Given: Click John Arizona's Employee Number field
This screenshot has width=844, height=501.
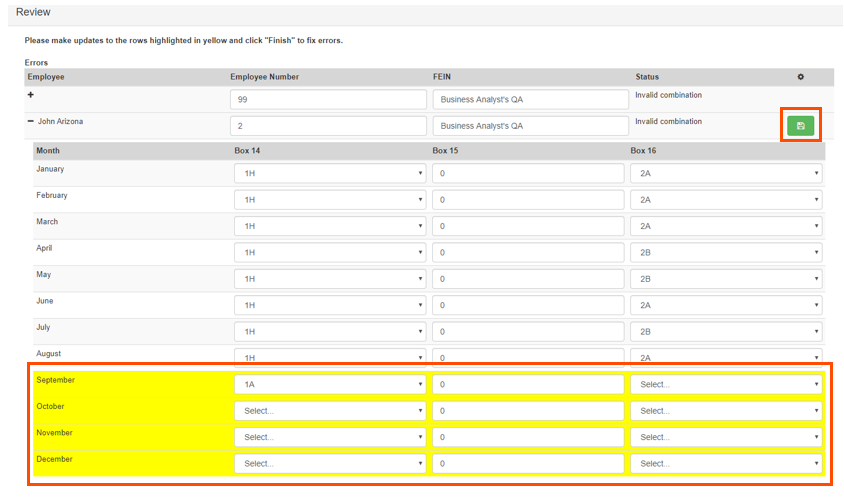Looking at the screenshot, I should point(328,126).
